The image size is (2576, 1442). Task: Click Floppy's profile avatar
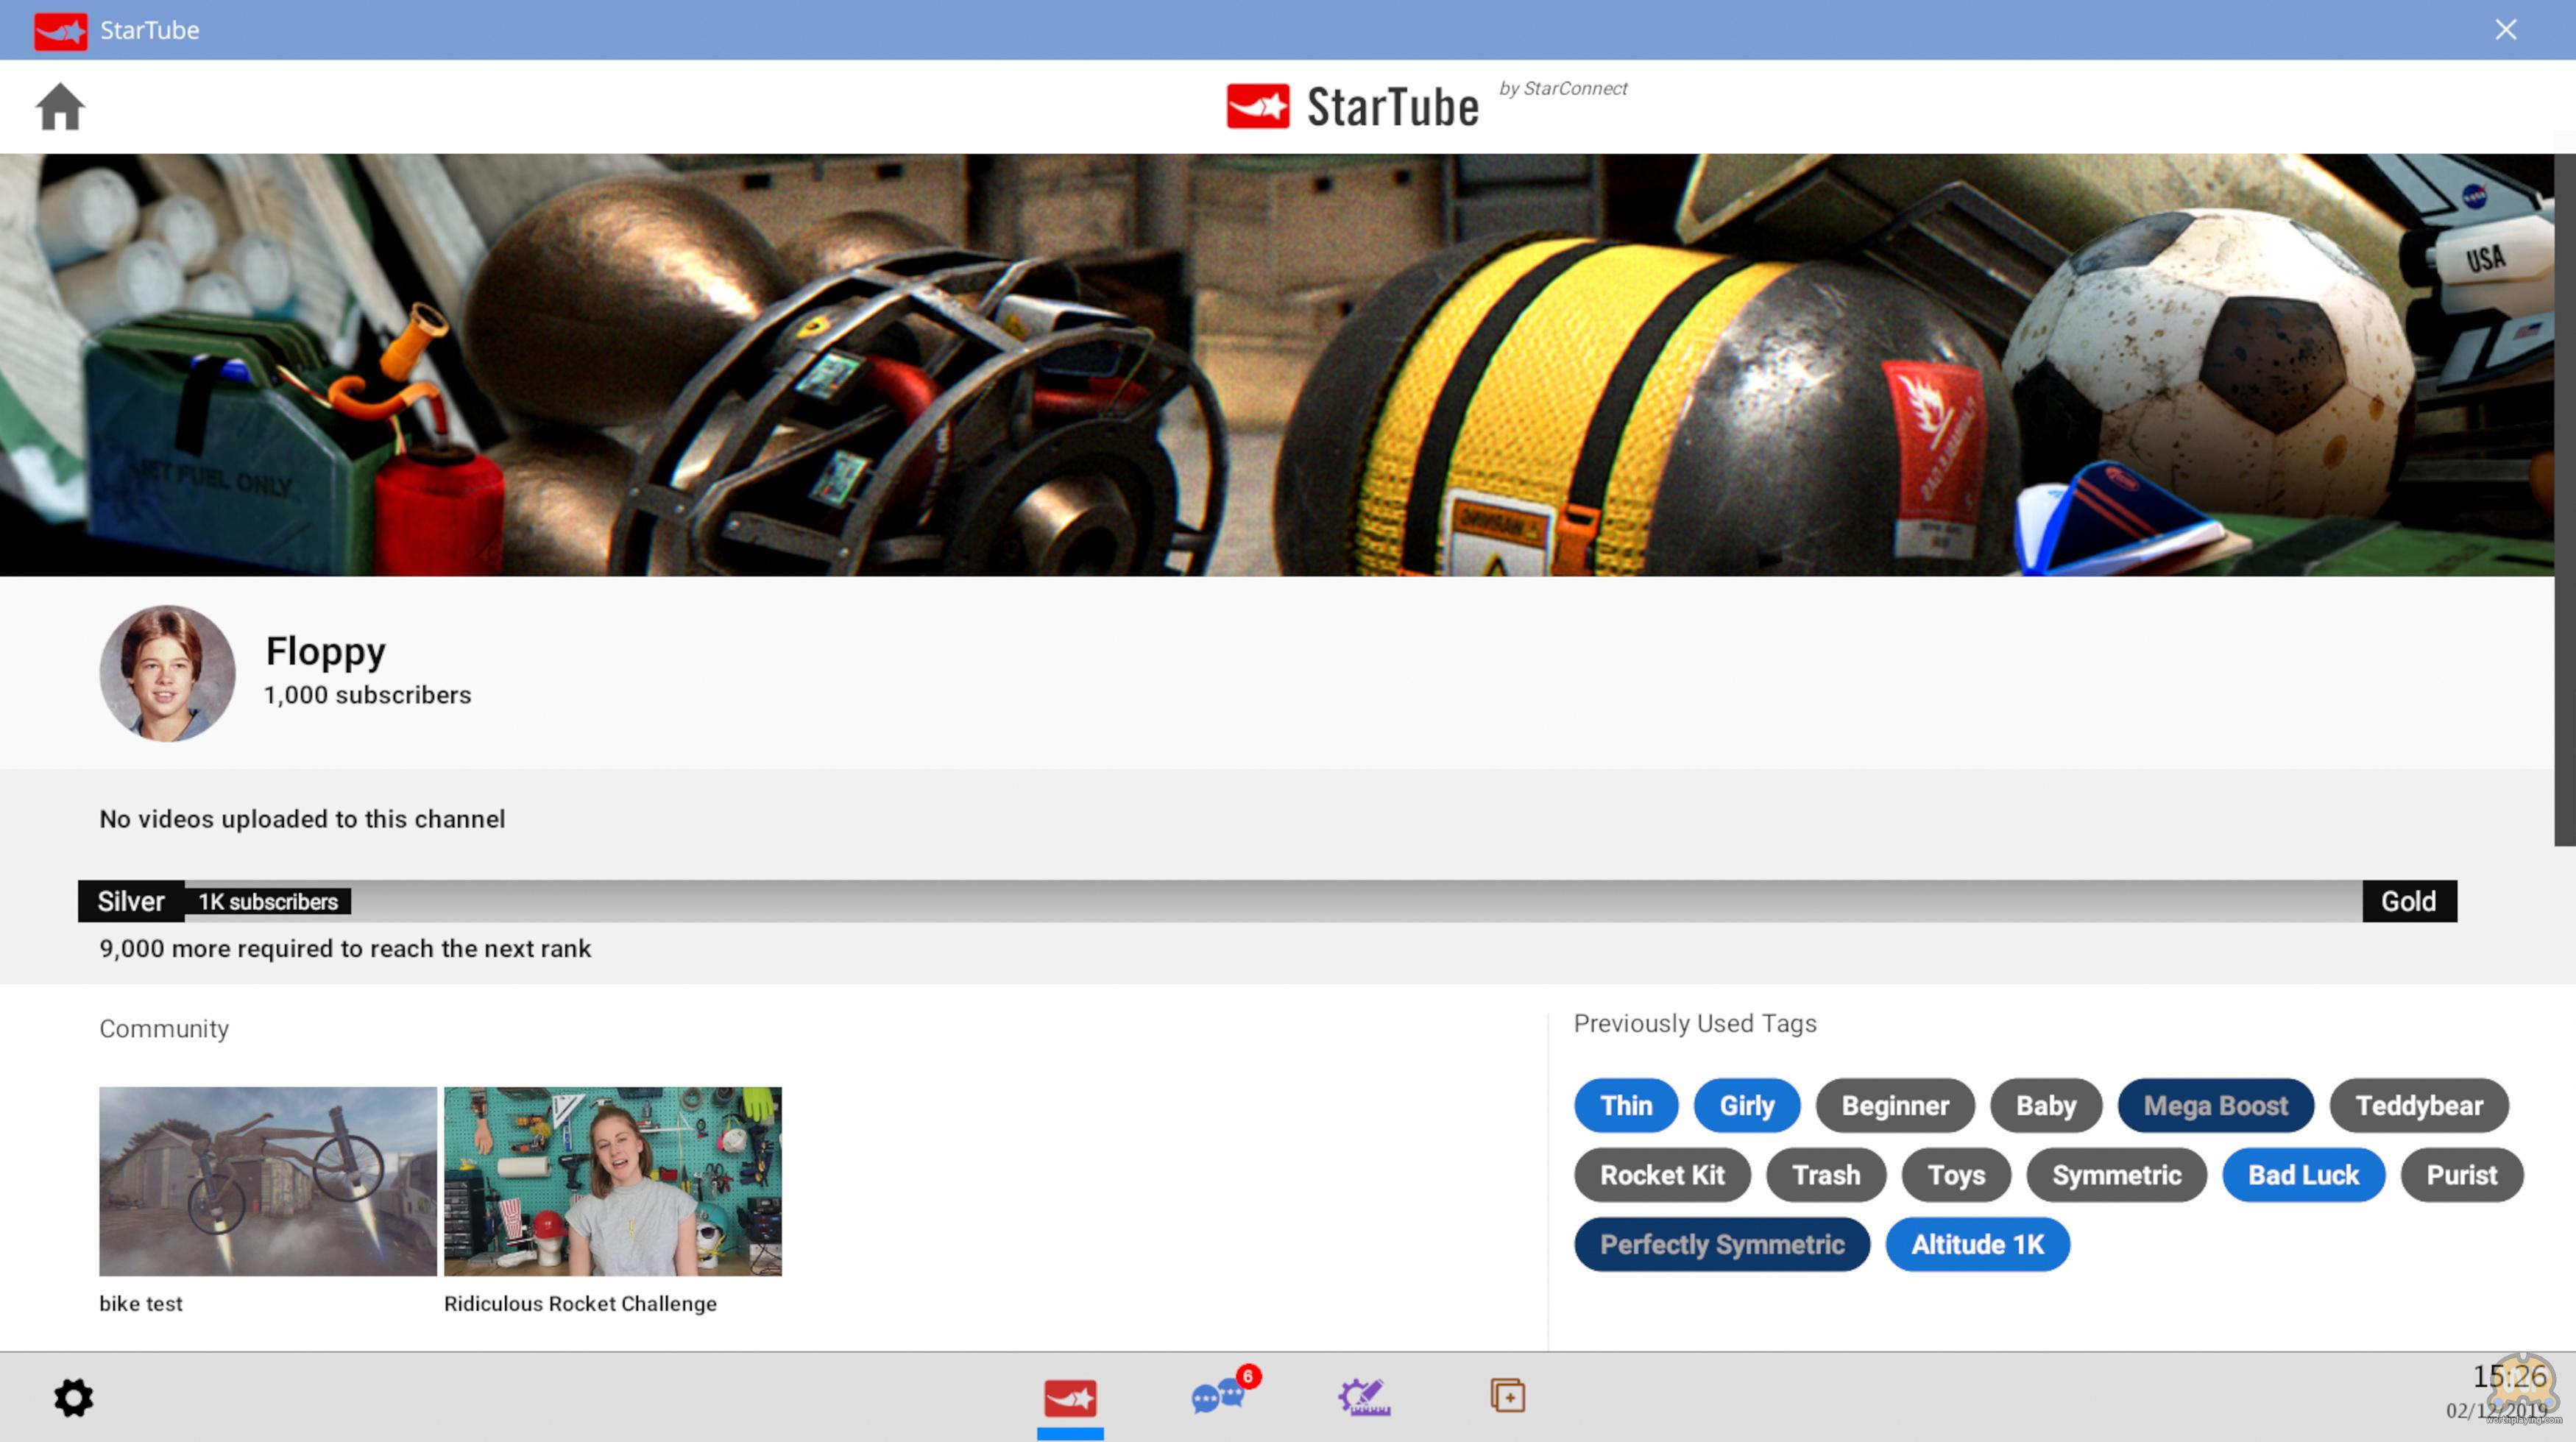pyautogui.click(x=167, y=673)
